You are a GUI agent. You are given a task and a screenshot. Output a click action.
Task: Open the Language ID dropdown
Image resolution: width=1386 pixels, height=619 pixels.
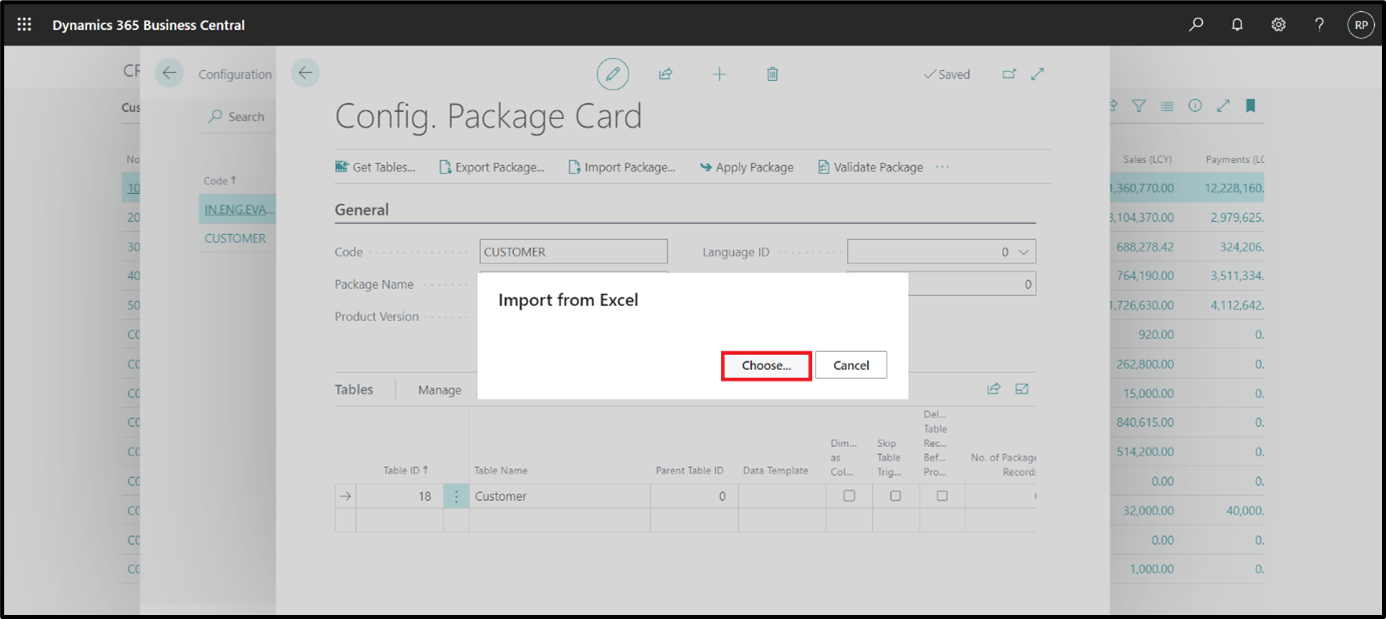1023,252
